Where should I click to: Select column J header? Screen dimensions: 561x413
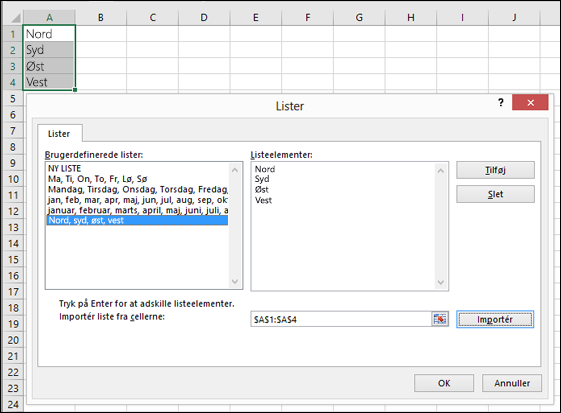click(514, 17)
